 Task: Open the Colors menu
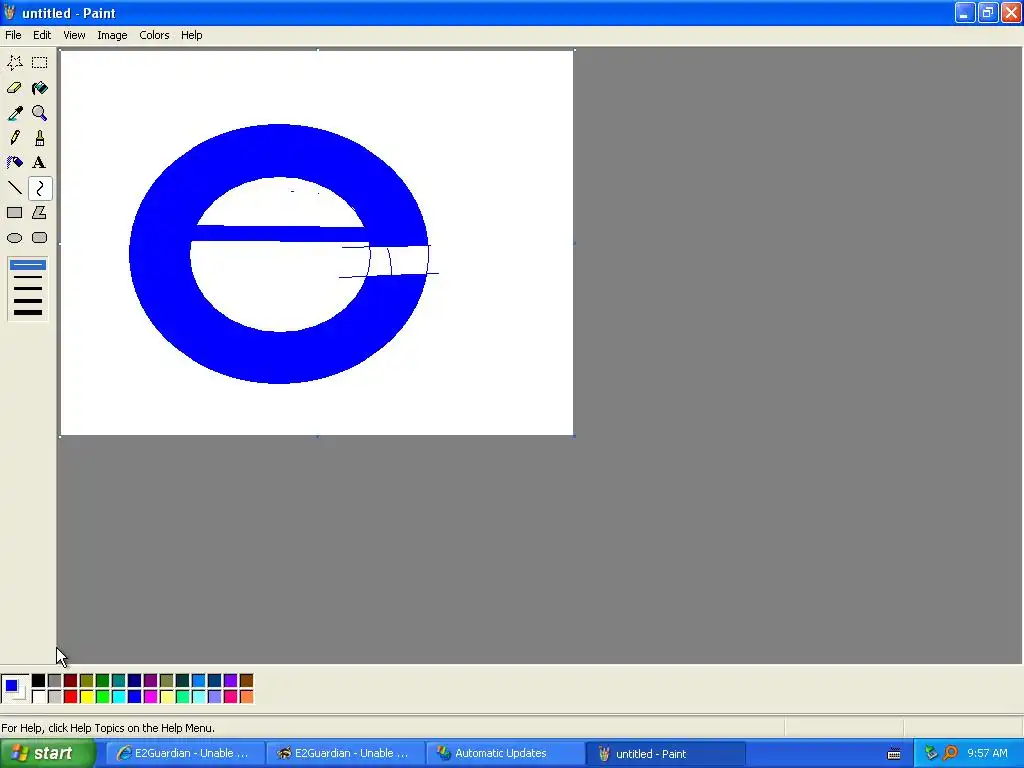[x=154, y=35]
